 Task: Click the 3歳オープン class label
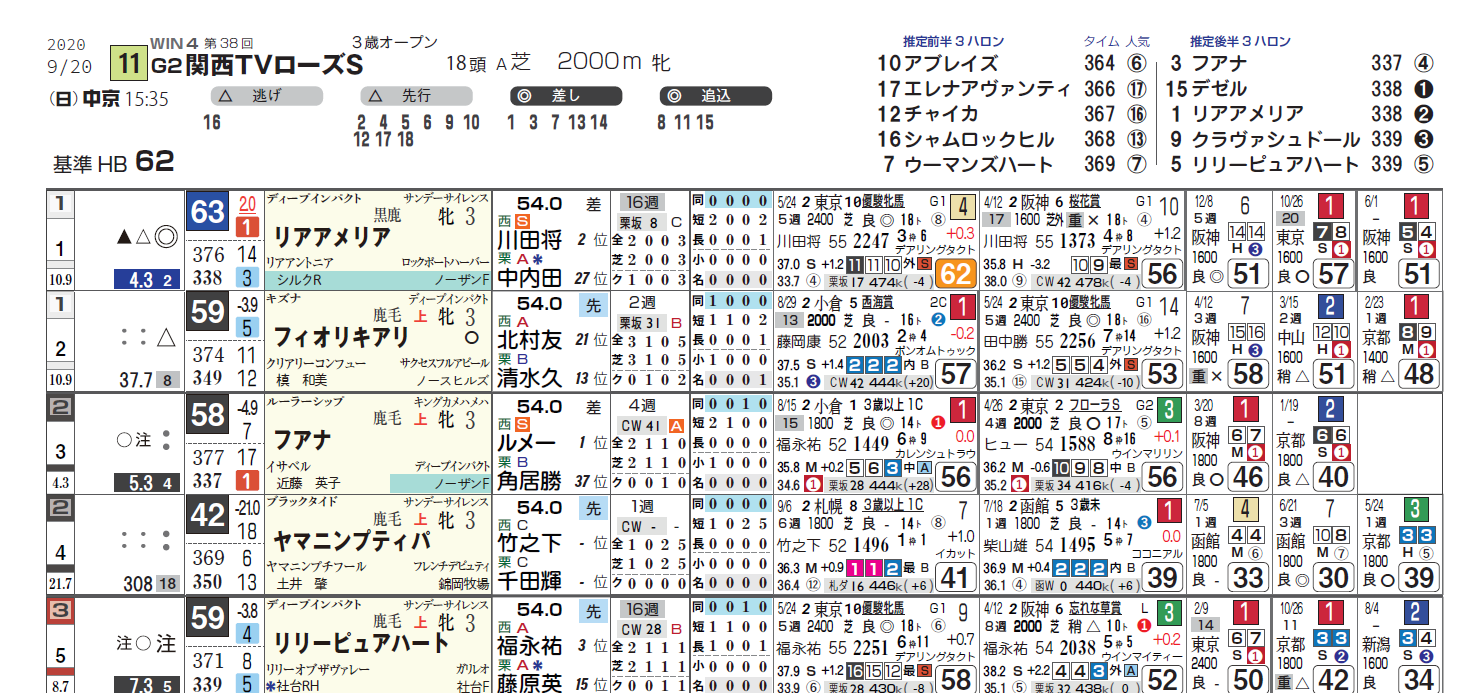coord(394,42)
